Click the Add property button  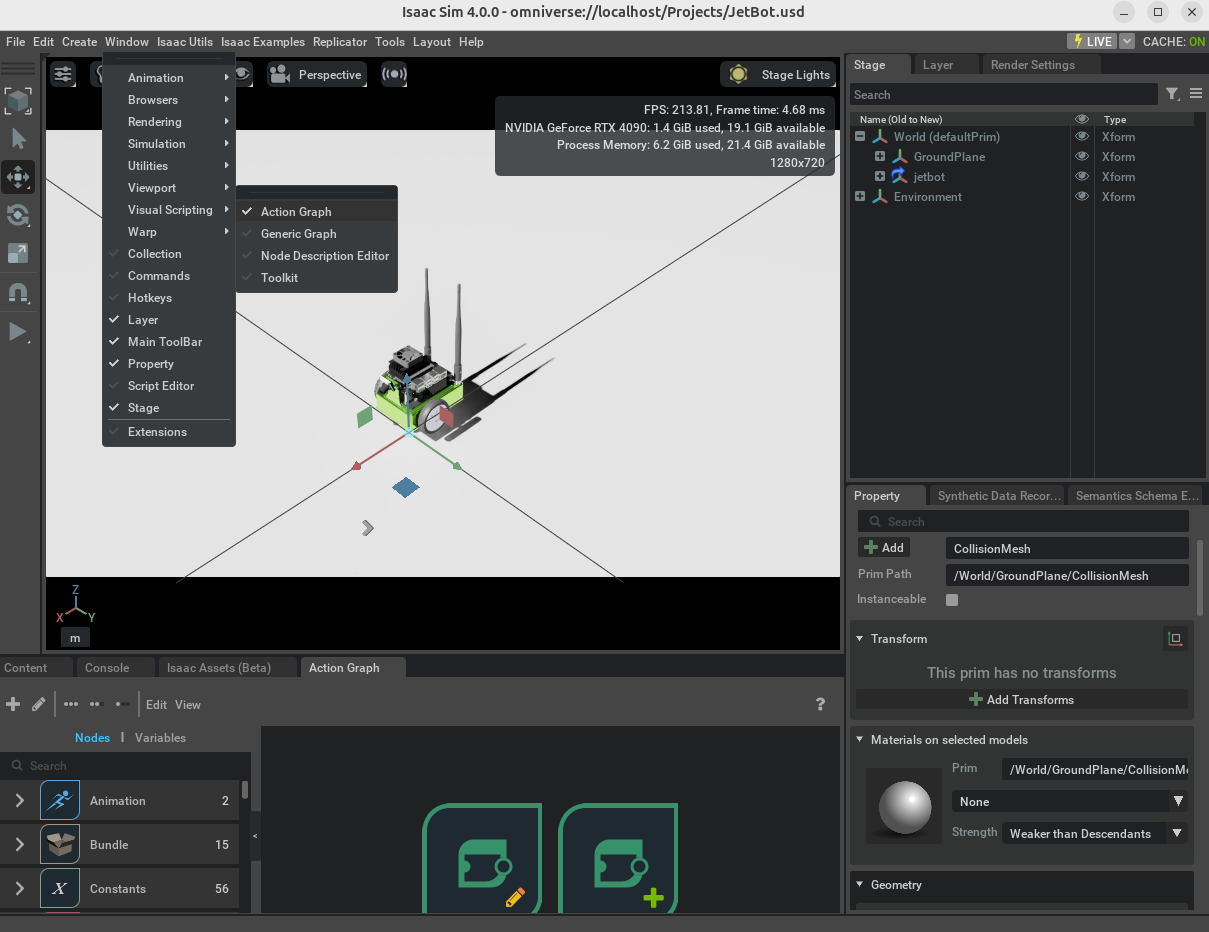[x=884, y=548]
